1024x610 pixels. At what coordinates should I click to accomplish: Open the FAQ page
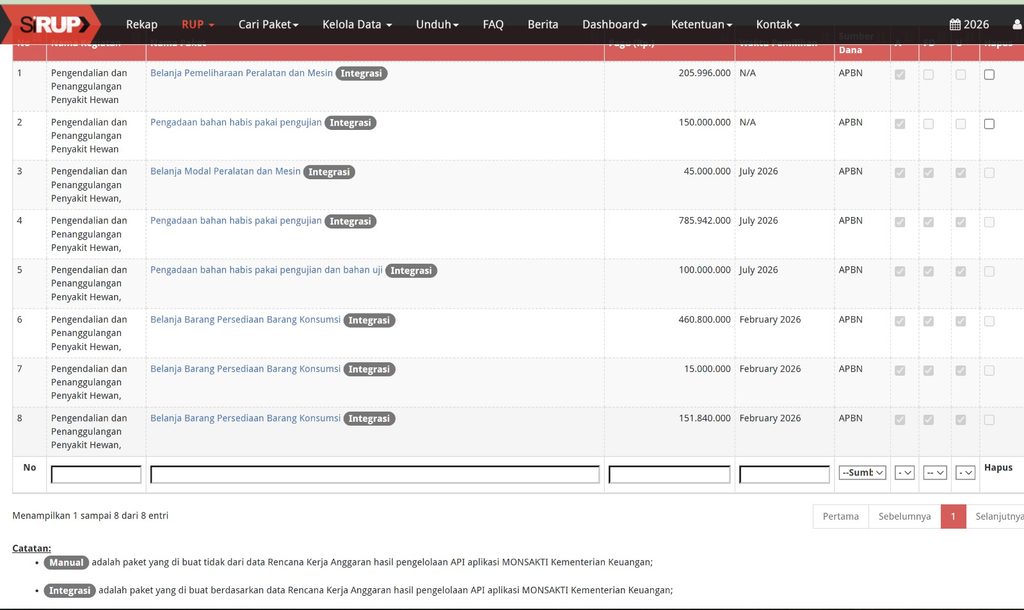[493, 24]
